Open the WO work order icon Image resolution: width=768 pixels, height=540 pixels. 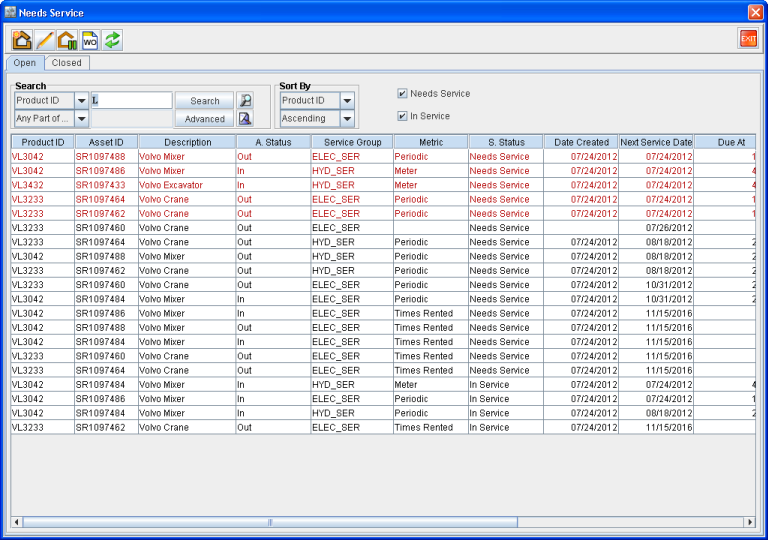[x=90, y=40]
